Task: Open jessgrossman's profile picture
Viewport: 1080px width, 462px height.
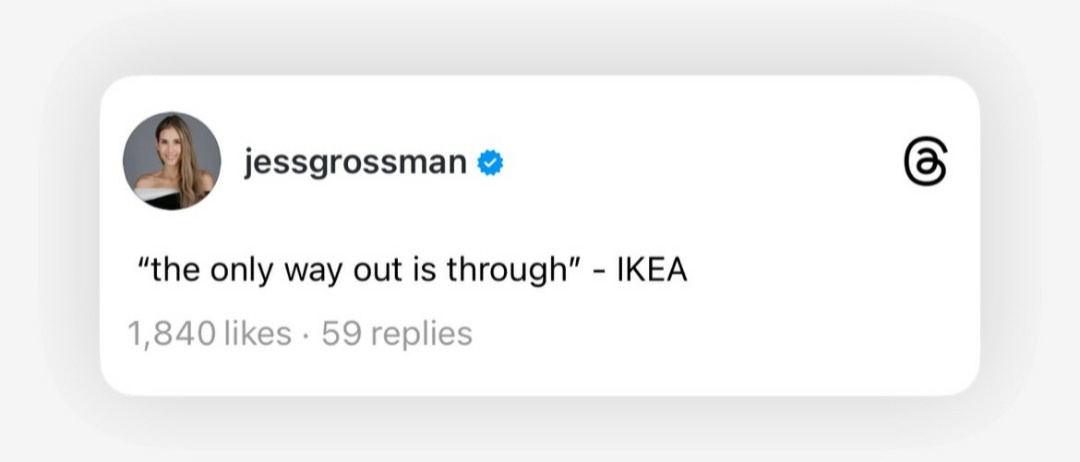Action: (171, 161)
